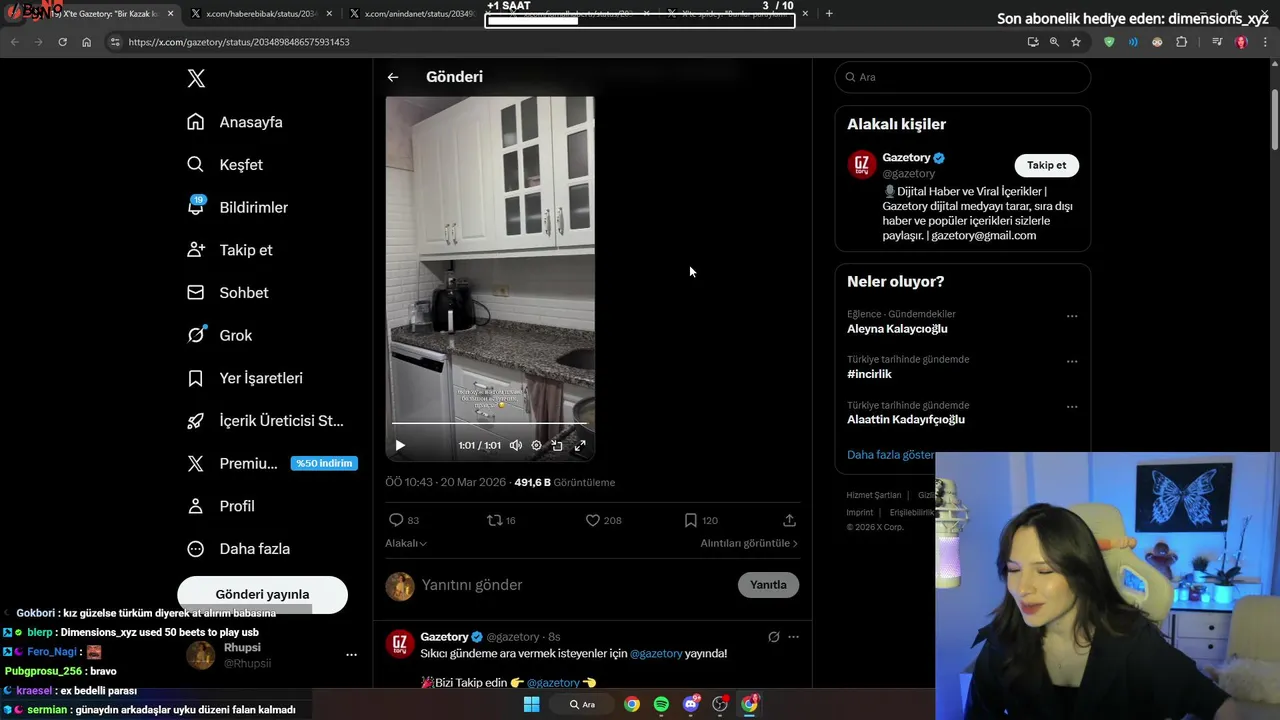Image resolution: width=1280 pixels, height=720 pixels.
Task: Click the Gönderi yayınla button
Action: coord(262,594)
